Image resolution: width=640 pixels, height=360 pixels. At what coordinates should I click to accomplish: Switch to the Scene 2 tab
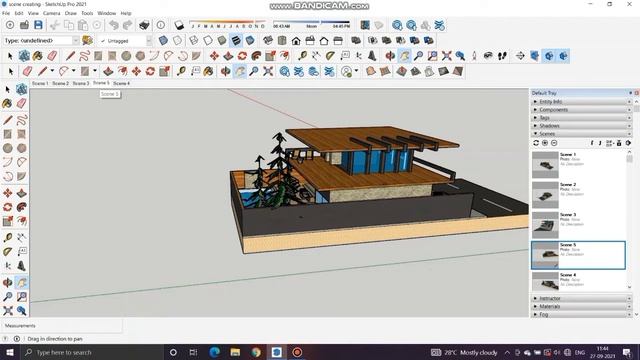click(60, 83)
